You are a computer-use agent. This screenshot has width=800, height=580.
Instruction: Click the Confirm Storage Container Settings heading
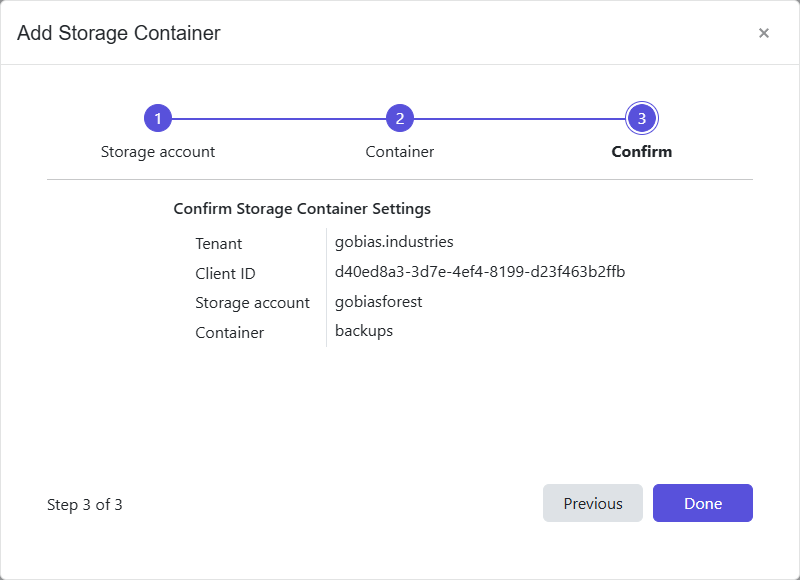pyautogui.click(x=301, y=209)
